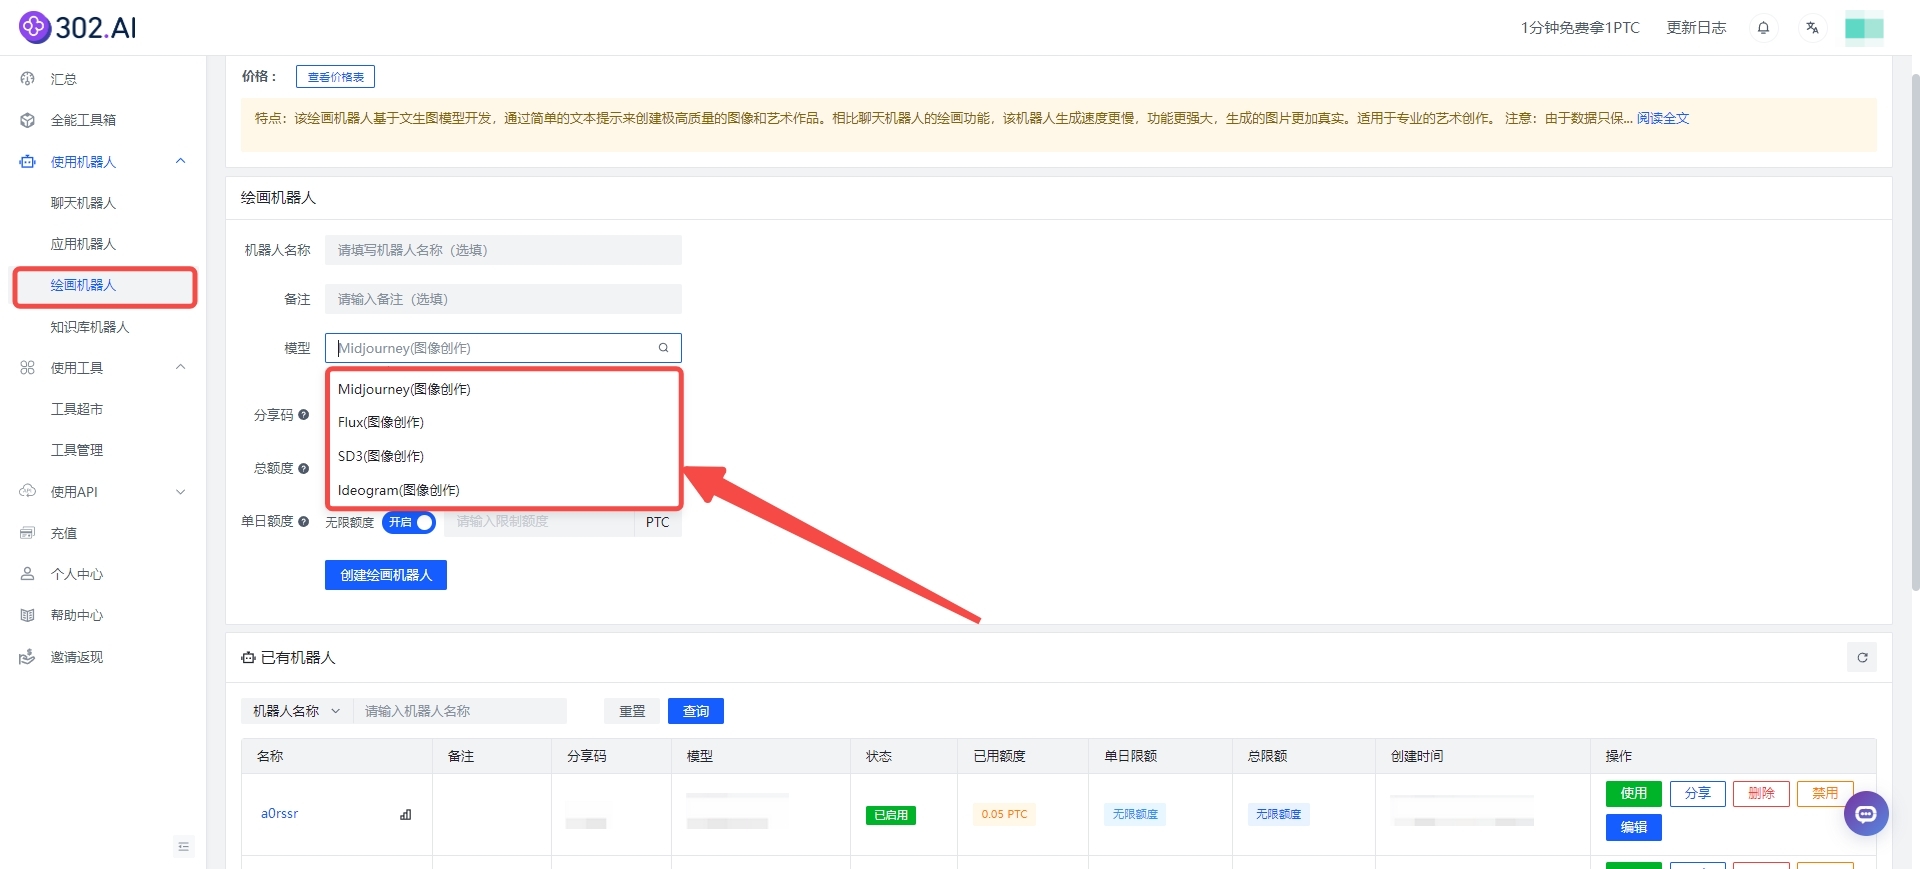Click the 备注 input field
Viewport: 1920px width, 869px height.
pyautogui.click(x=503, y=299)
